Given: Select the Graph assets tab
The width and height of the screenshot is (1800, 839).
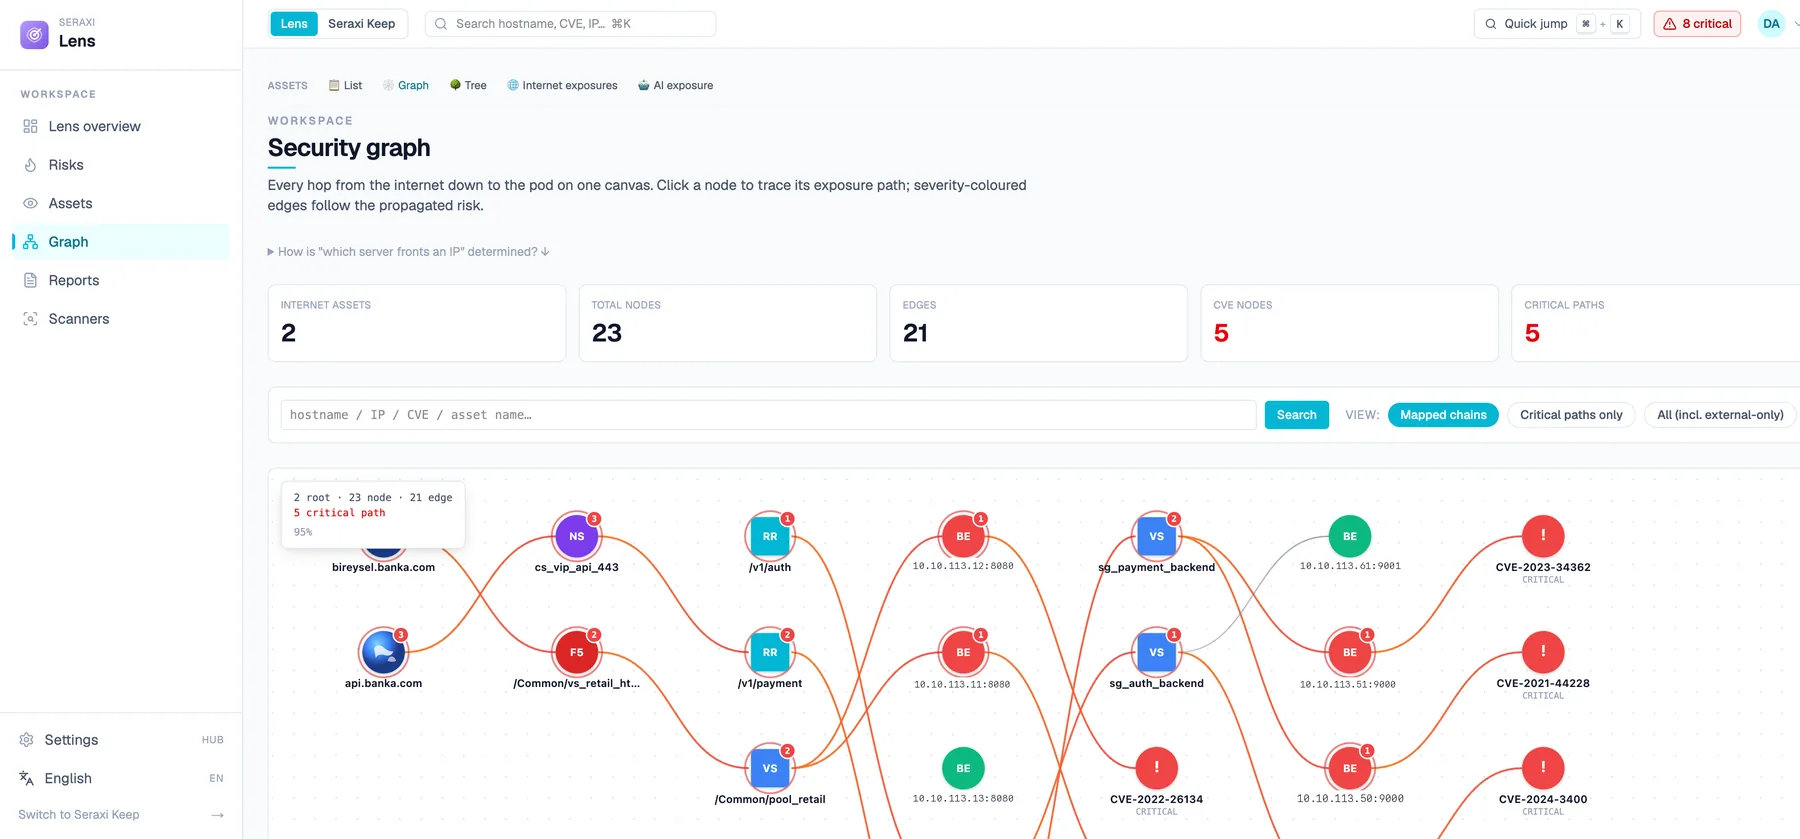Looking at the screenshot, I should point(406,85).
